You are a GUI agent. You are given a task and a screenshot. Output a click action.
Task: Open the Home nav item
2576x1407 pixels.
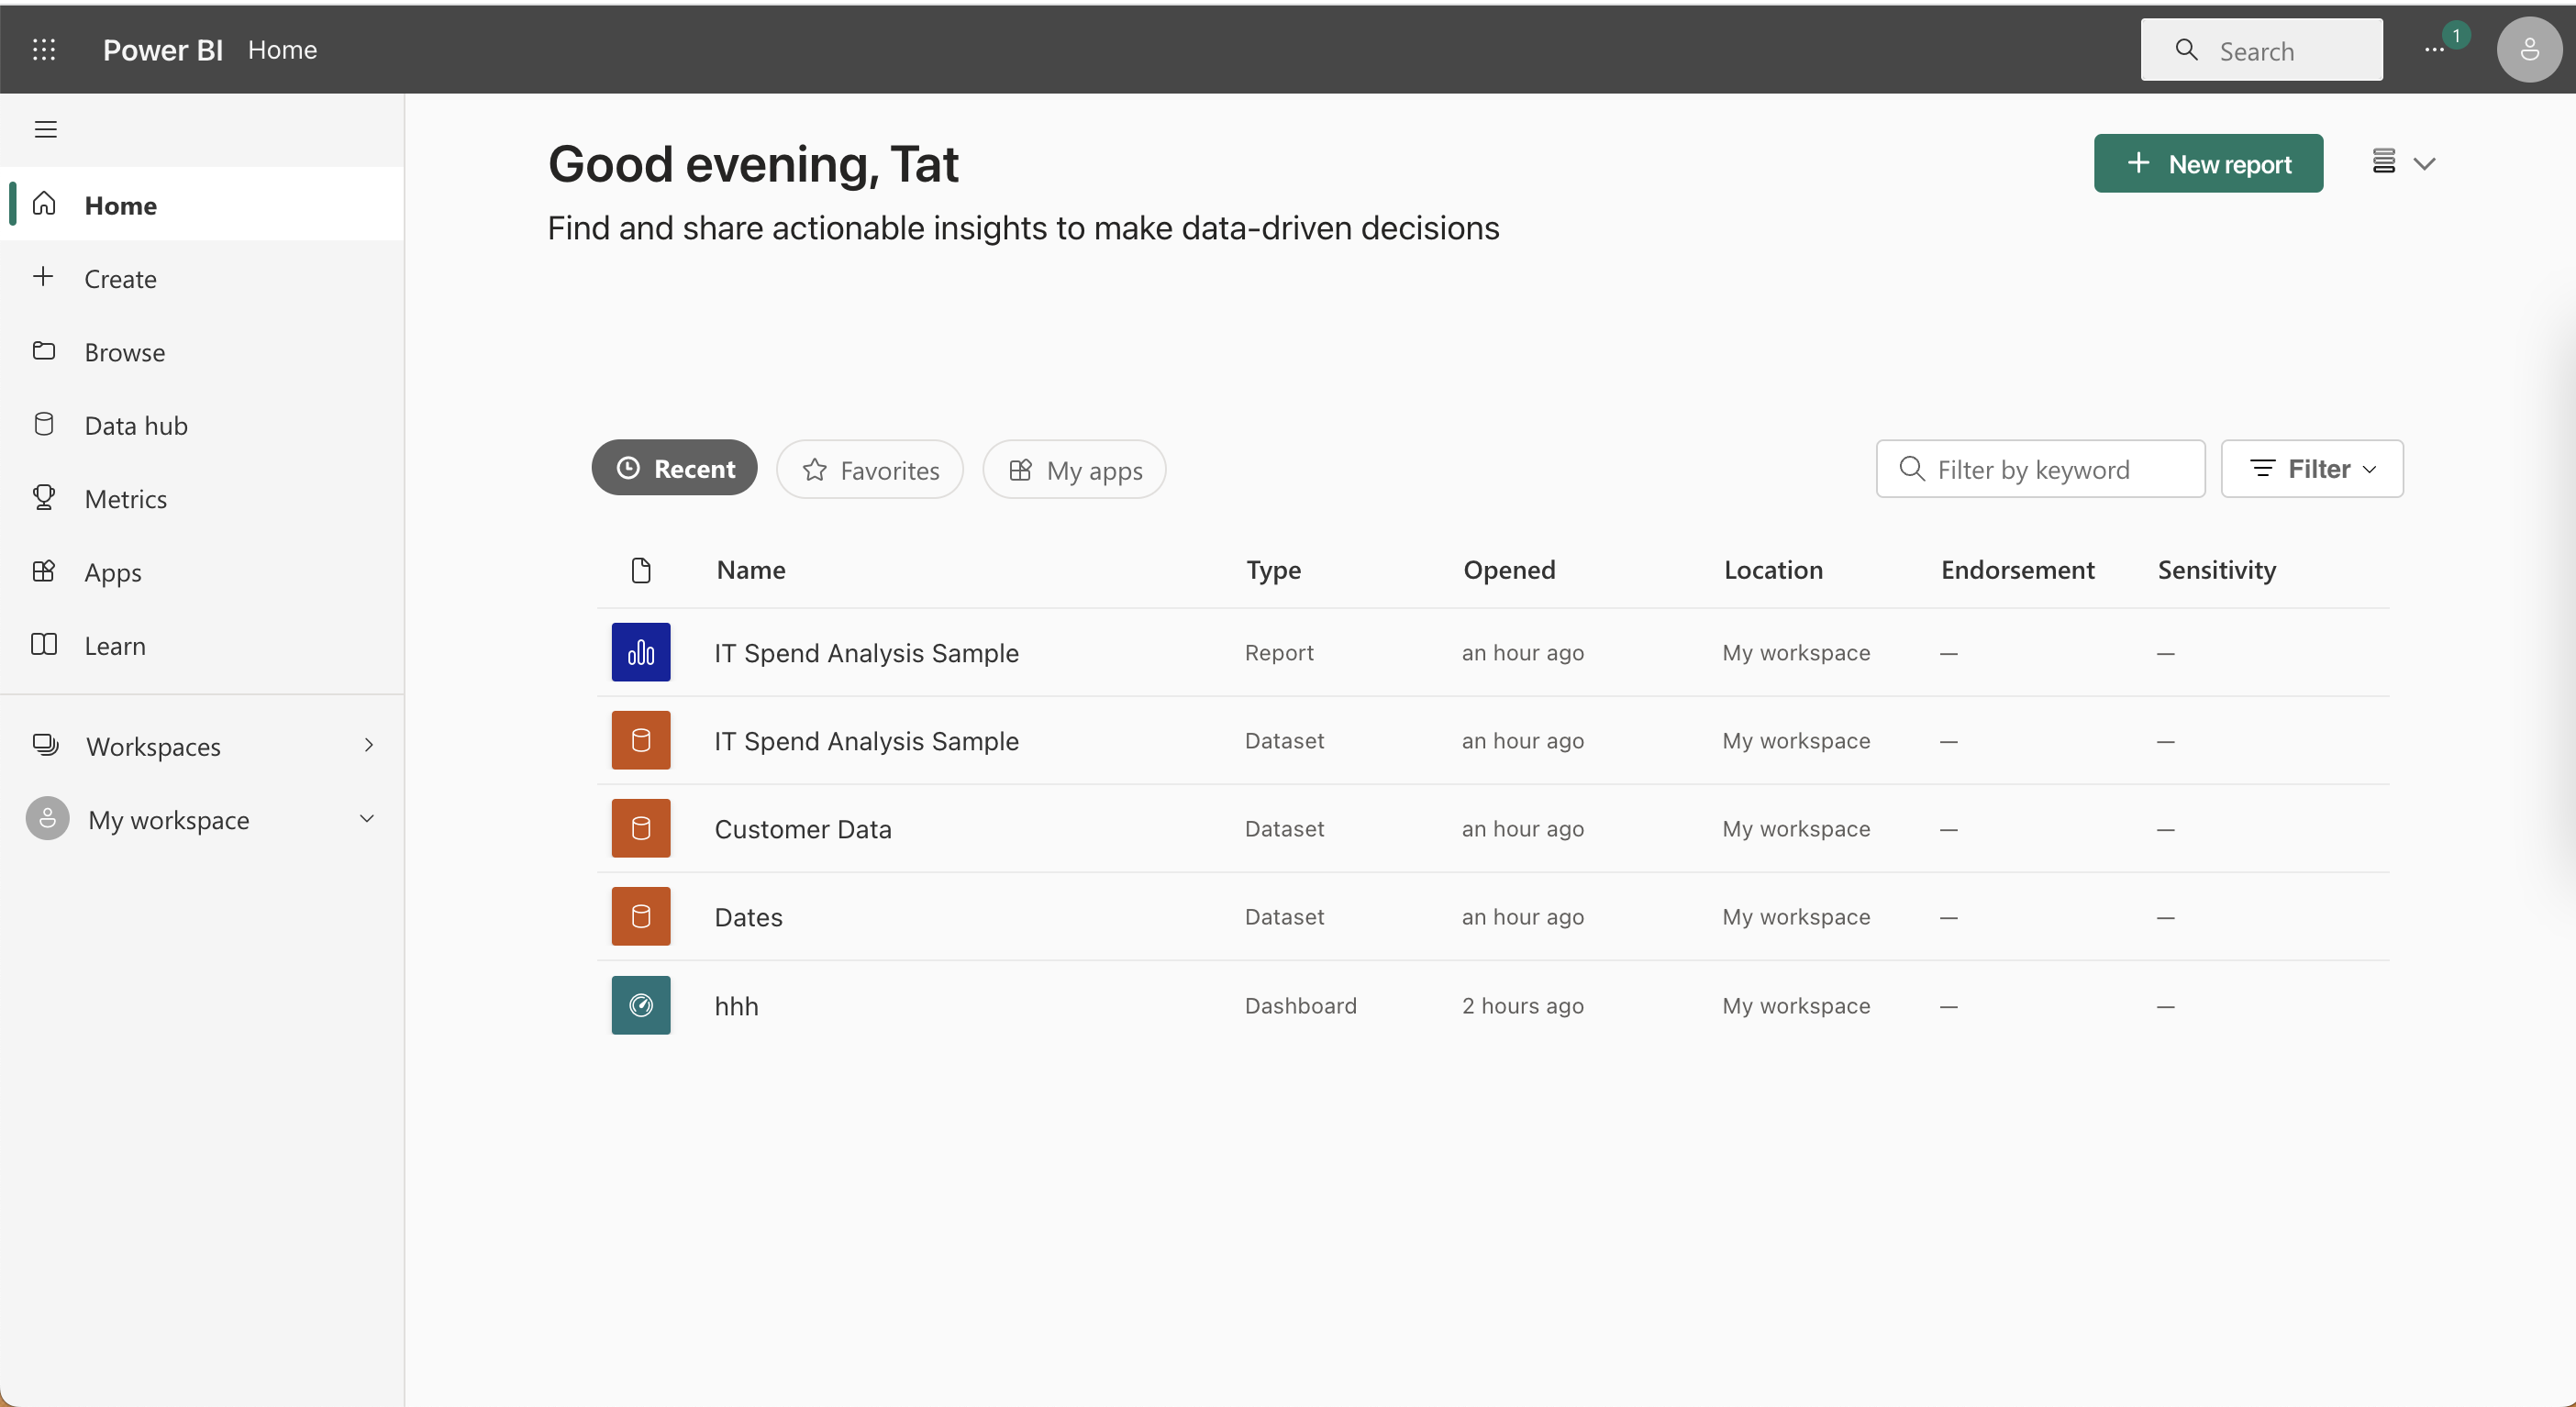tap(202, 205)
